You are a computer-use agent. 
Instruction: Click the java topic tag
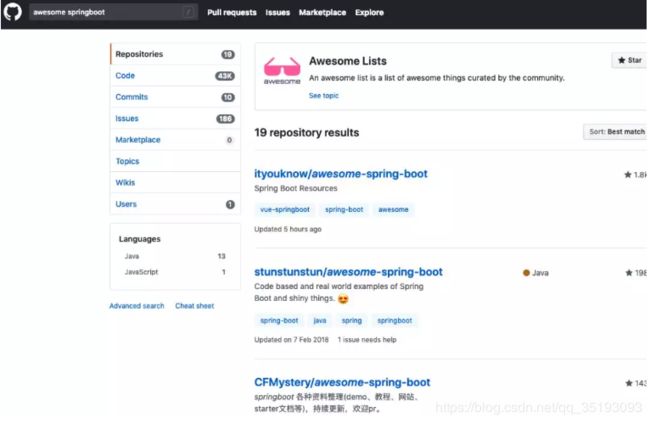(x=320, y=321)
